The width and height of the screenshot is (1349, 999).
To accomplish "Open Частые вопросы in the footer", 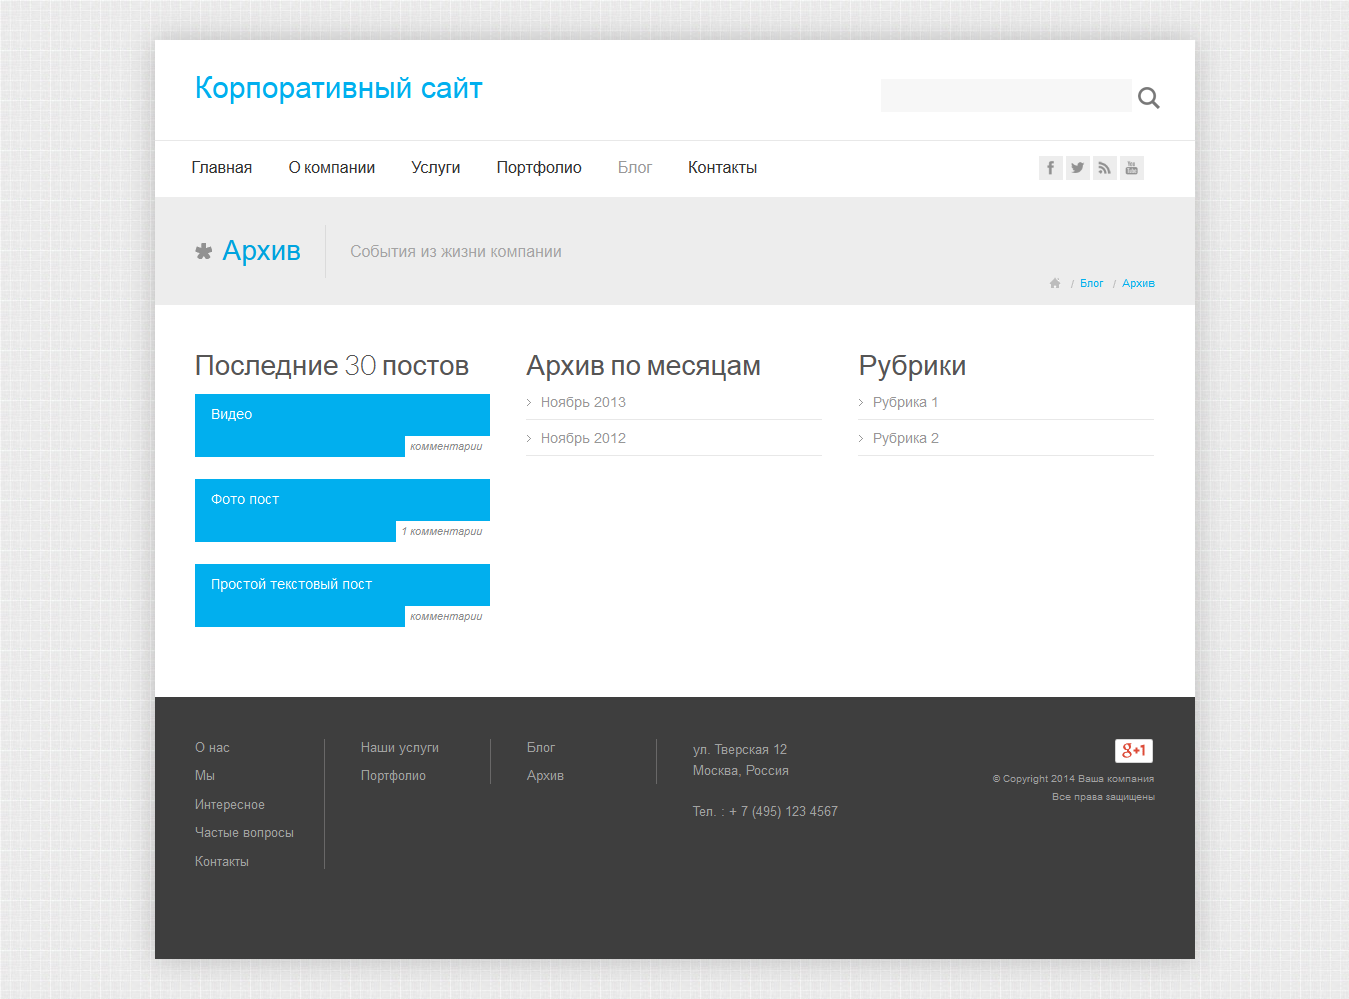I will pyautogui.click(x=244, y=831).
